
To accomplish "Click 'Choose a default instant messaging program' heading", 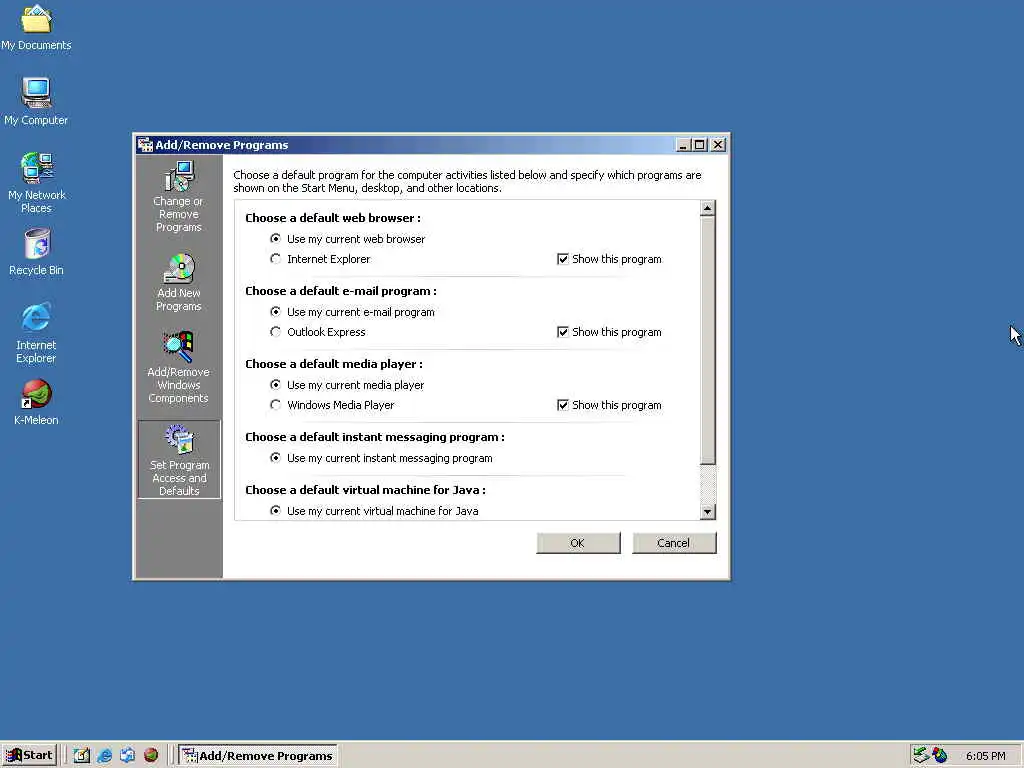I will click(375, 438).
